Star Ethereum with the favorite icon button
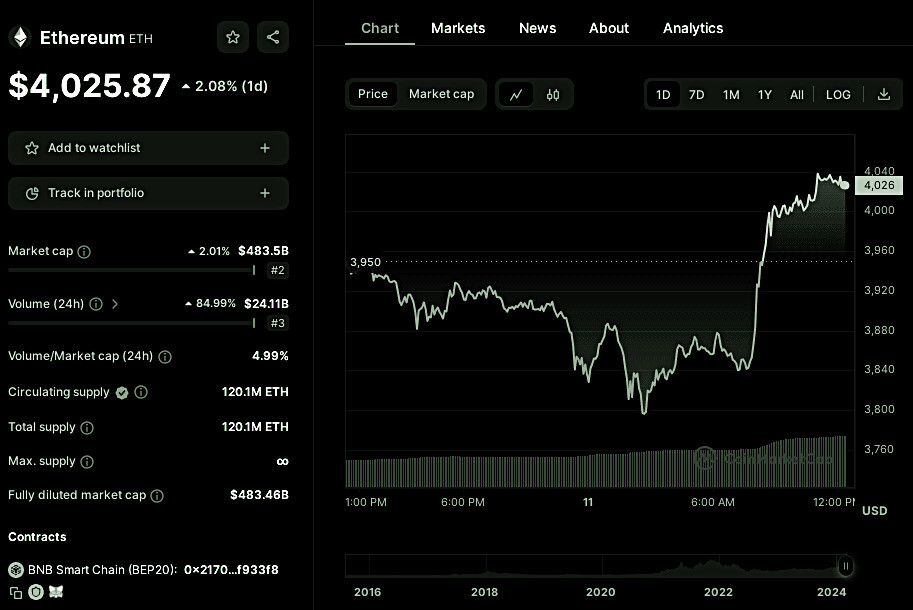This screenshot has height=610, width=913. (x=233, y=37)
